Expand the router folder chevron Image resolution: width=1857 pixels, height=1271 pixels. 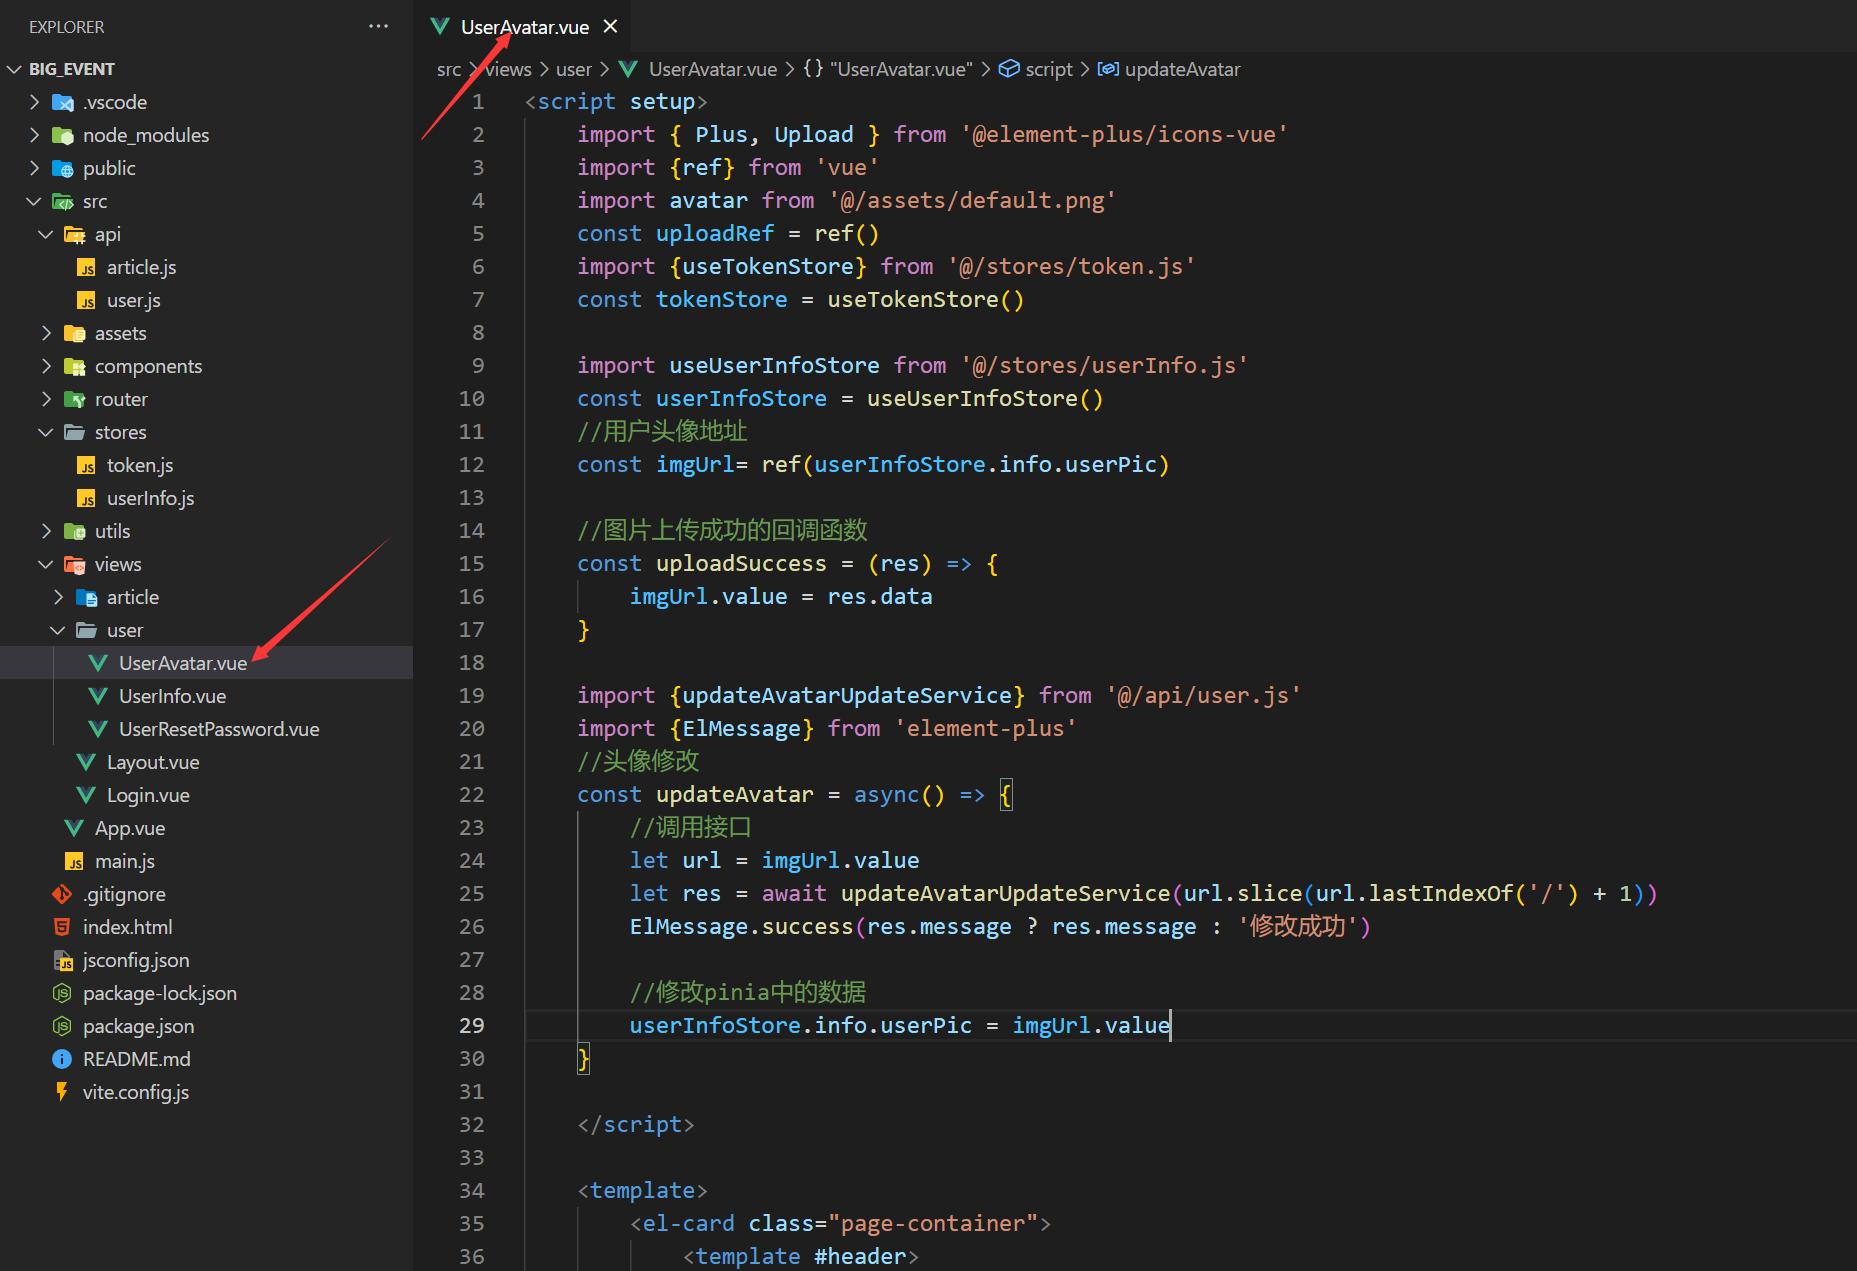(x=46, y=399)
